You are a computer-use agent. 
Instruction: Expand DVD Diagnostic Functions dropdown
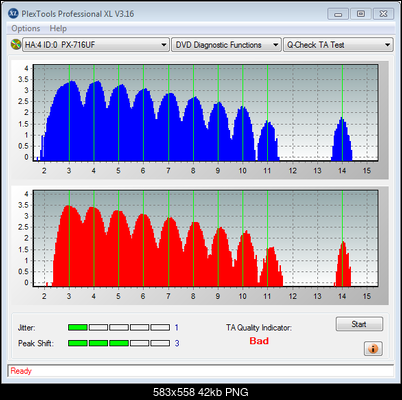tap(226, 45)
